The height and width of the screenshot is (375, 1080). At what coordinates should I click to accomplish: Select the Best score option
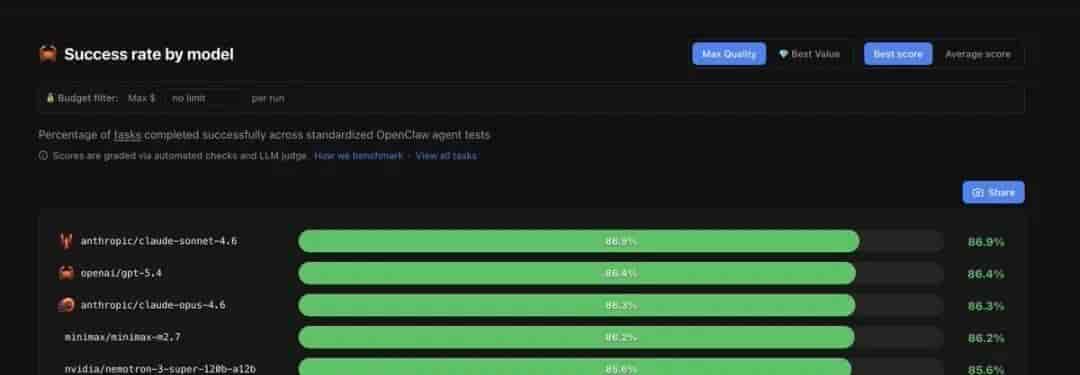pos(898,54)
